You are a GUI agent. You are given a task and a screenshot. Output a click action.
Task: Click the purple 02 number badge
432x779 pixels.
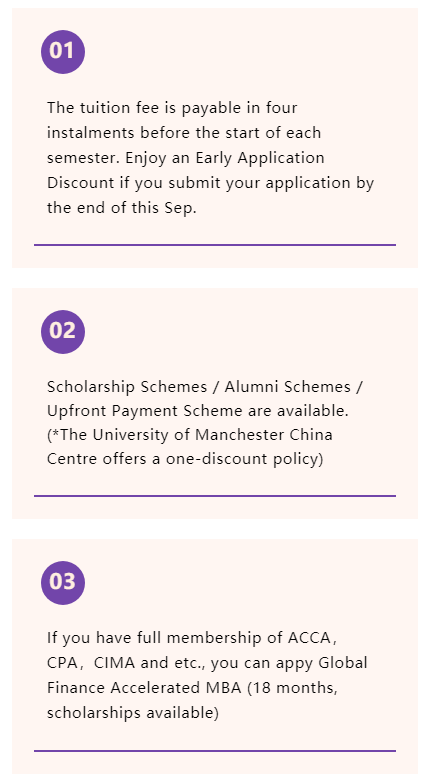[x=63, y=331]
